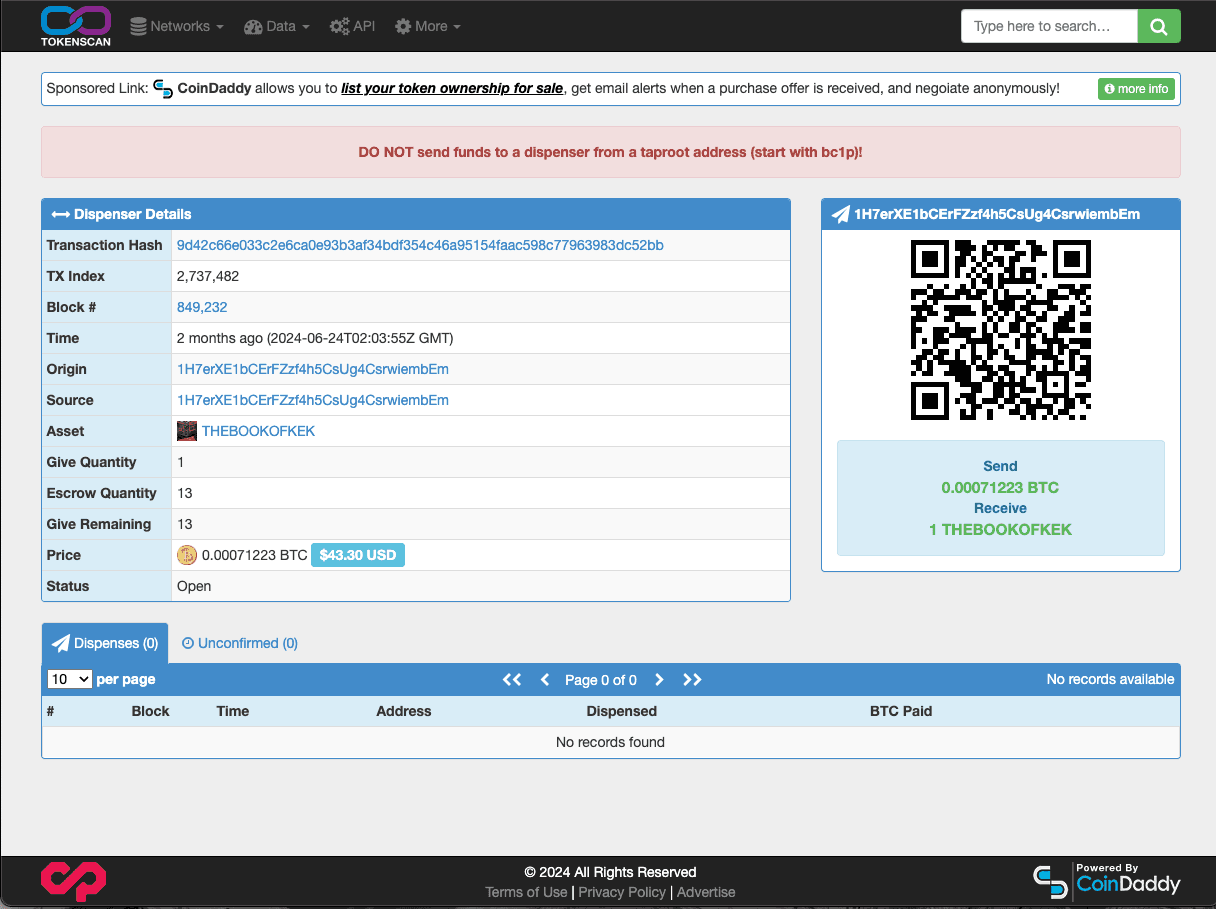
Task: Click the 0.00071223 BTC send amount
Action: (x=1000, y=488)
